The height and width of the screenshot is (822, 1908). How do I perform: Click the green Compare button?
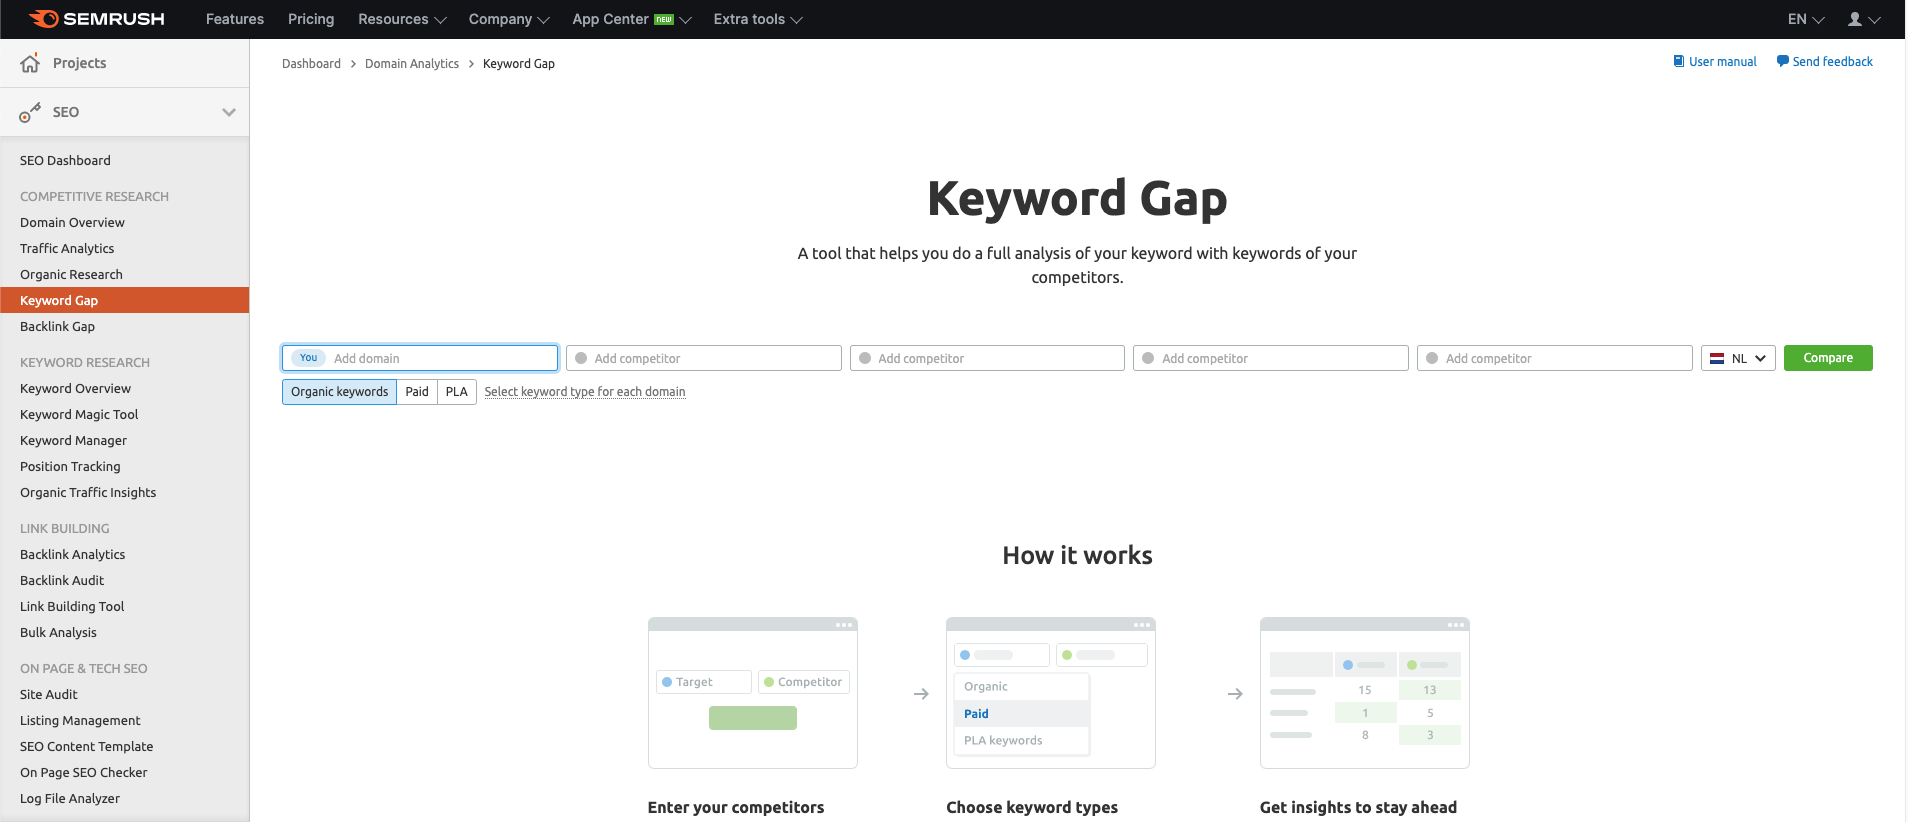point(1828,358)
